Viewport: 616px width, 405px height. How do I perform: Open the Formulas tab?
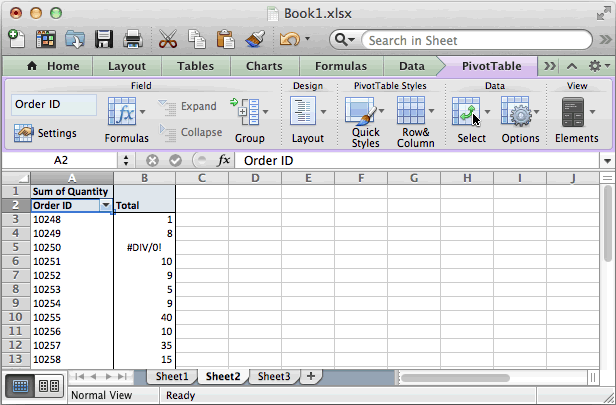tap(341, 66)
